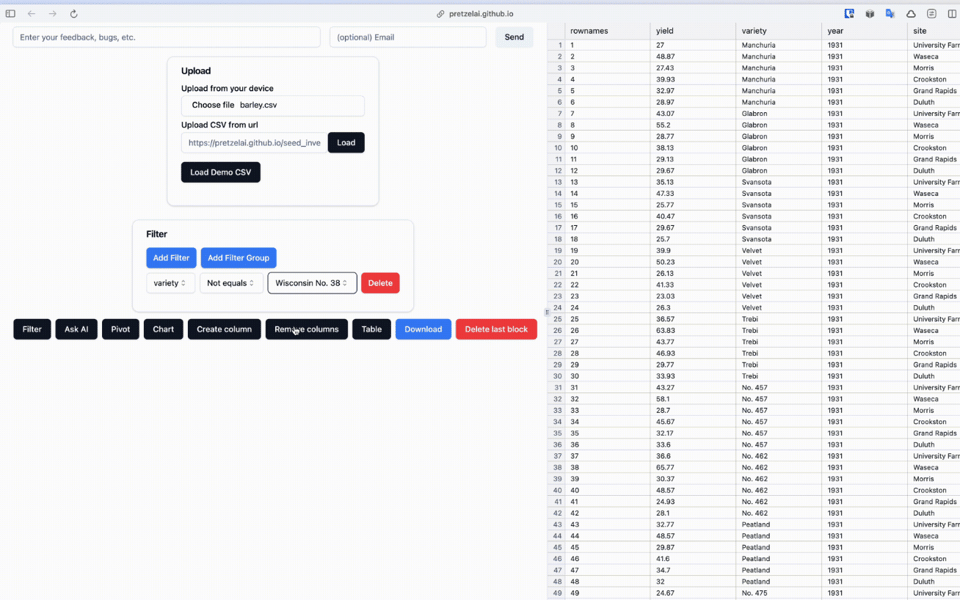Click the translate extension icon
This screenshot has width=960, height=600.
(890, 14)
